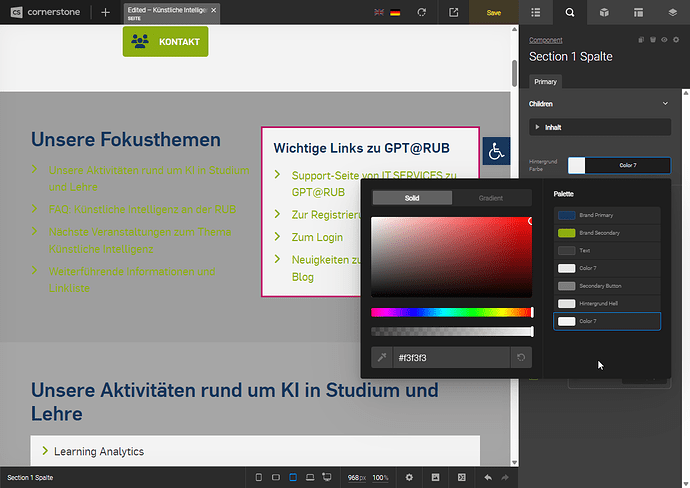Open a new document with the plus icon
This screenshot has width=690, height=488.
tap(105, 12)
